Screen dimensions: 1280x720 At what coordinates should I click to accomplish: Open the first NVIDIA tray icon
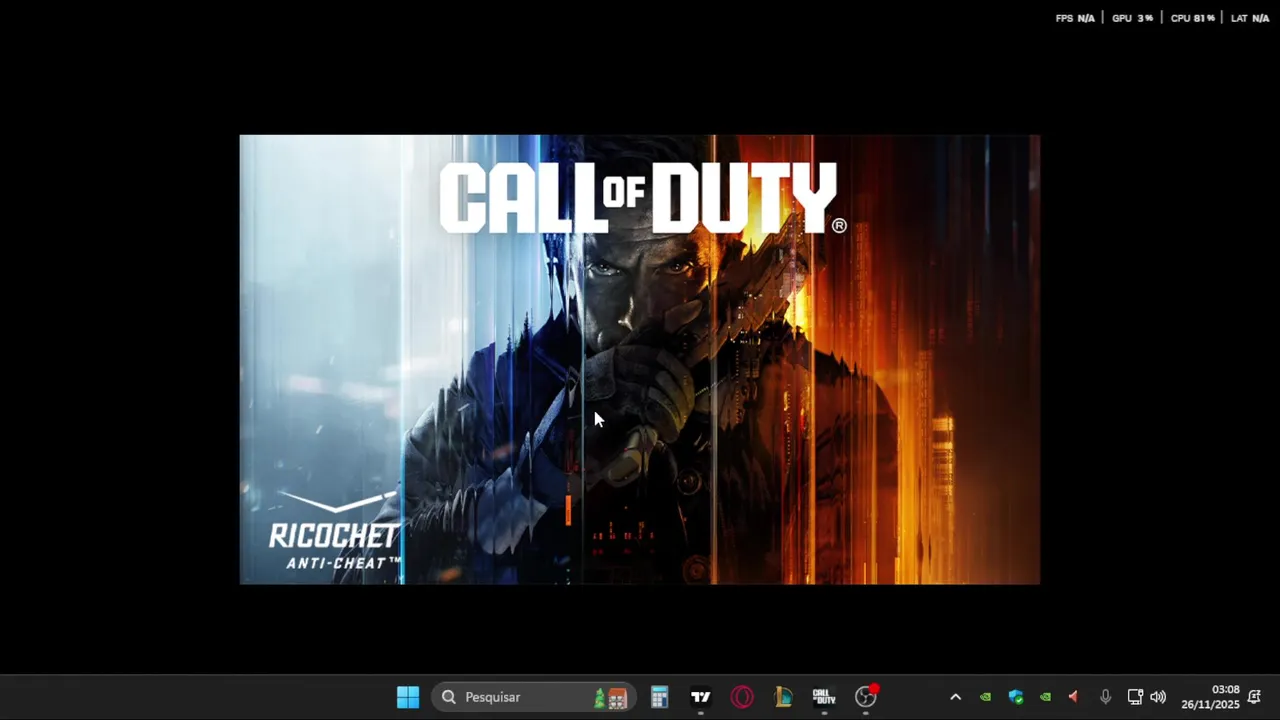985,697
